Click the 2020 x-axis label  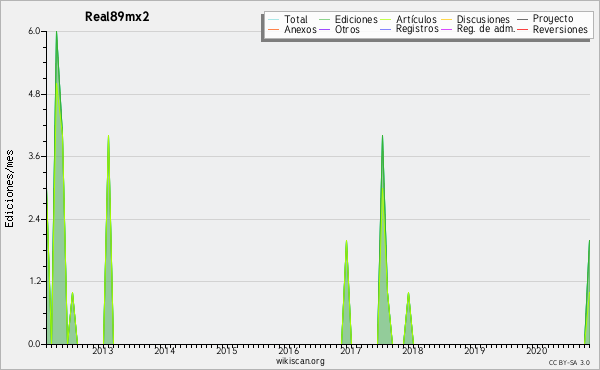coord(536,350)
